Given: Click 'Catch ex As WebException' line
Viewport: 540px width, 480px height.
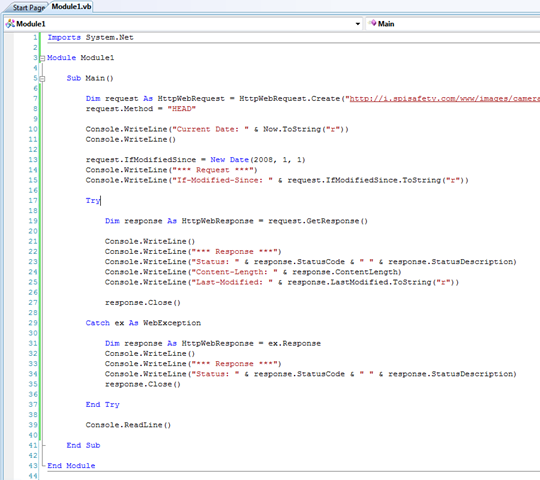Looking at the screenshot, I should tap(143, 323).
